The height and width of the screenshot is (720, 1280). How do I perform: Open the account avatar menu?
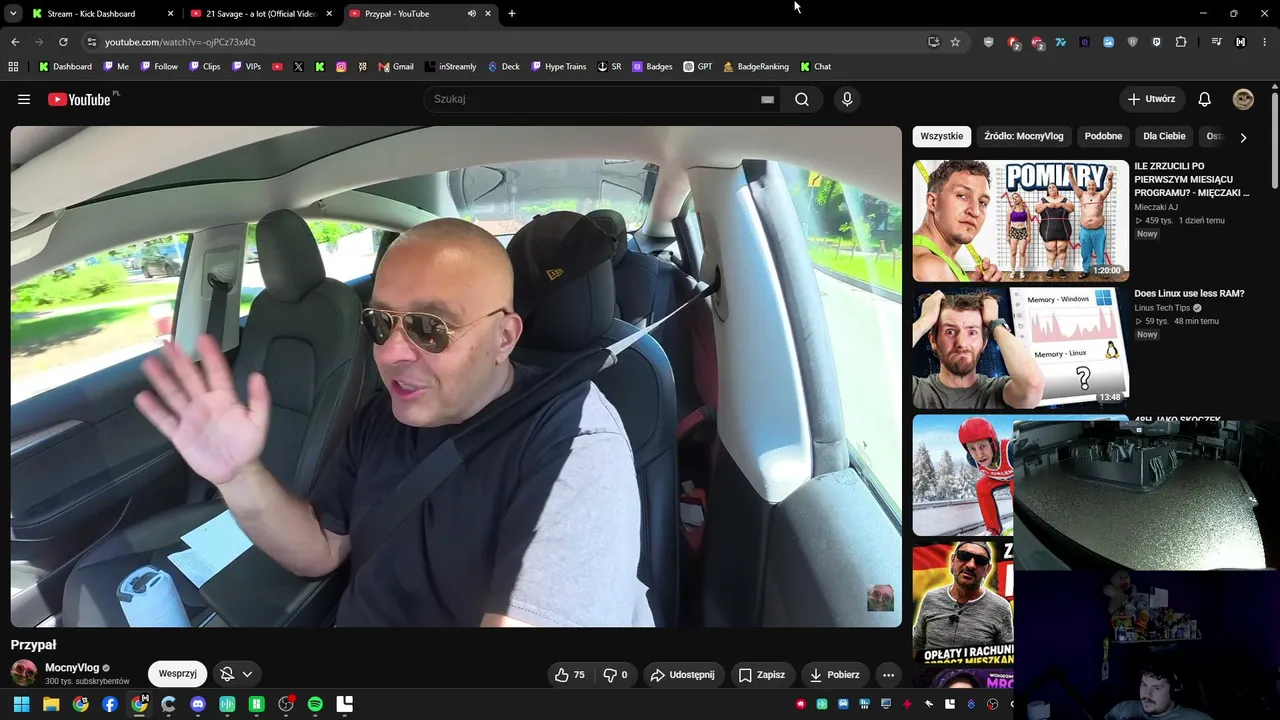[1243, 99]
